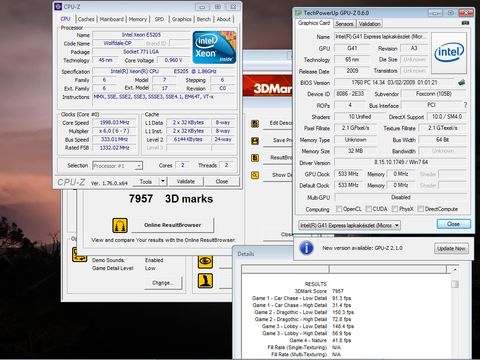Click the Details window scrollbar thumb
The image size is (480, 360).
click(455, 284)
